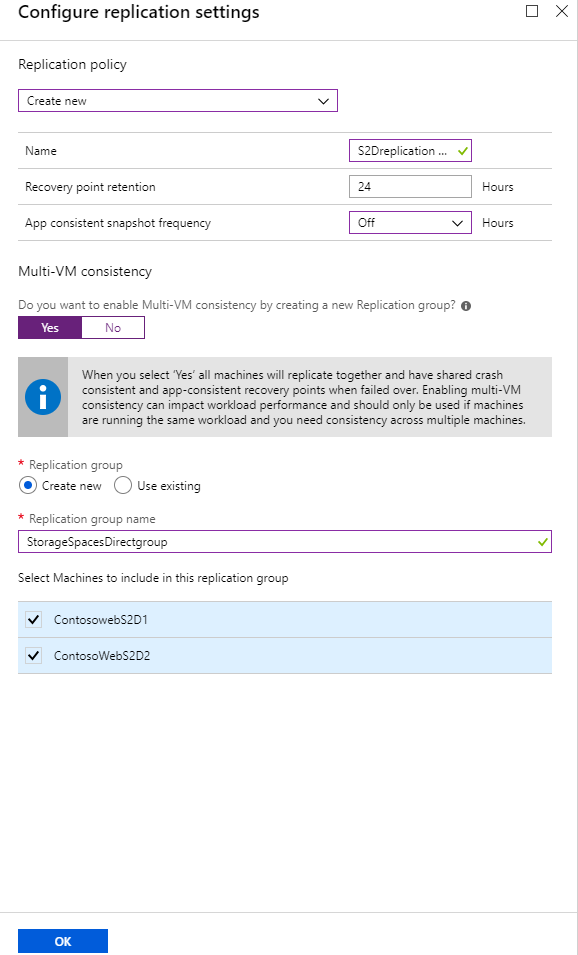Image resolution: width=578 pixels, height=955 pixels.
Task: Select the Use existing replication group option
Action: click(122, 485)
